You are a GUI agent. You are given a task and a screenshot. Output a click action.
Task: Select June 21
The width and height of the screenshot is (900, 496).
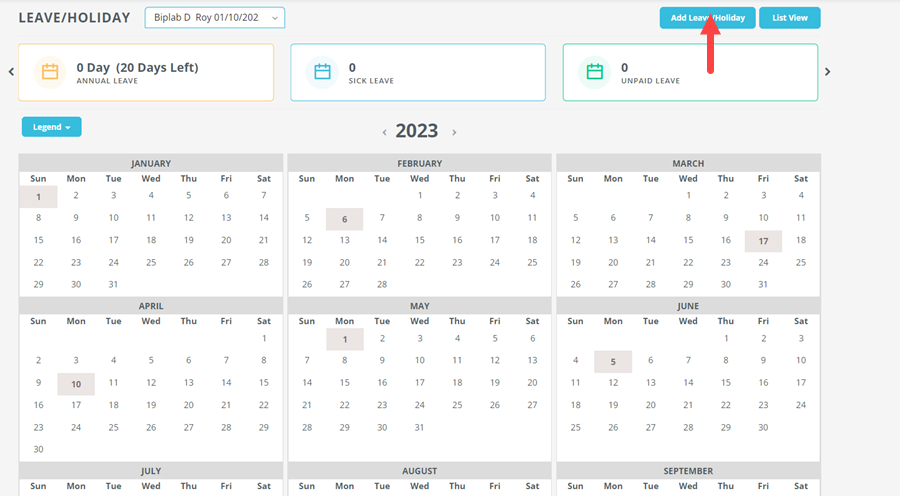(x=688, y=405)
